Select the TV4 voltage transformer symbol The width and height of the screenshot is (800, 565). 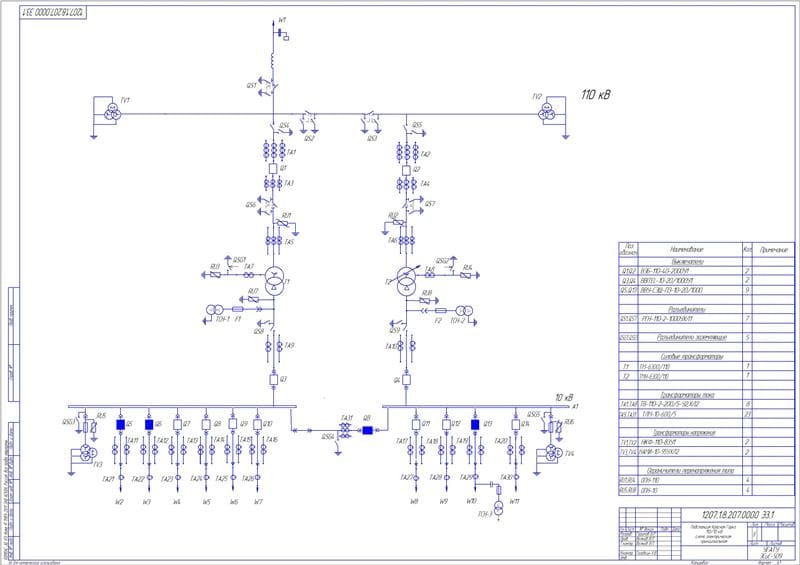point(553,452)
